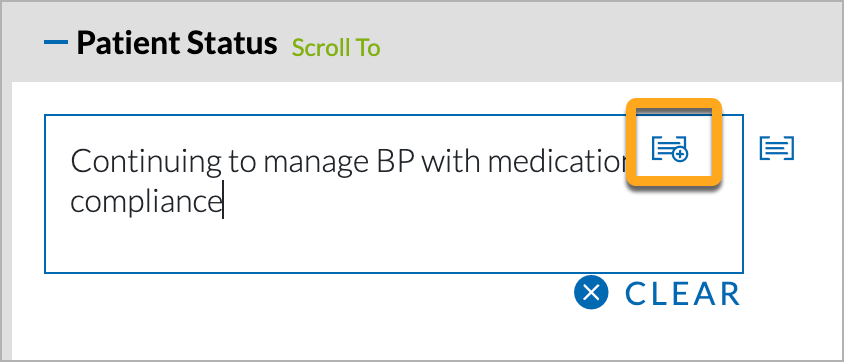Place cursor on the word compliance
This screenshot has height=362, width=844.
pyautogui.click(x=146, y=203)
